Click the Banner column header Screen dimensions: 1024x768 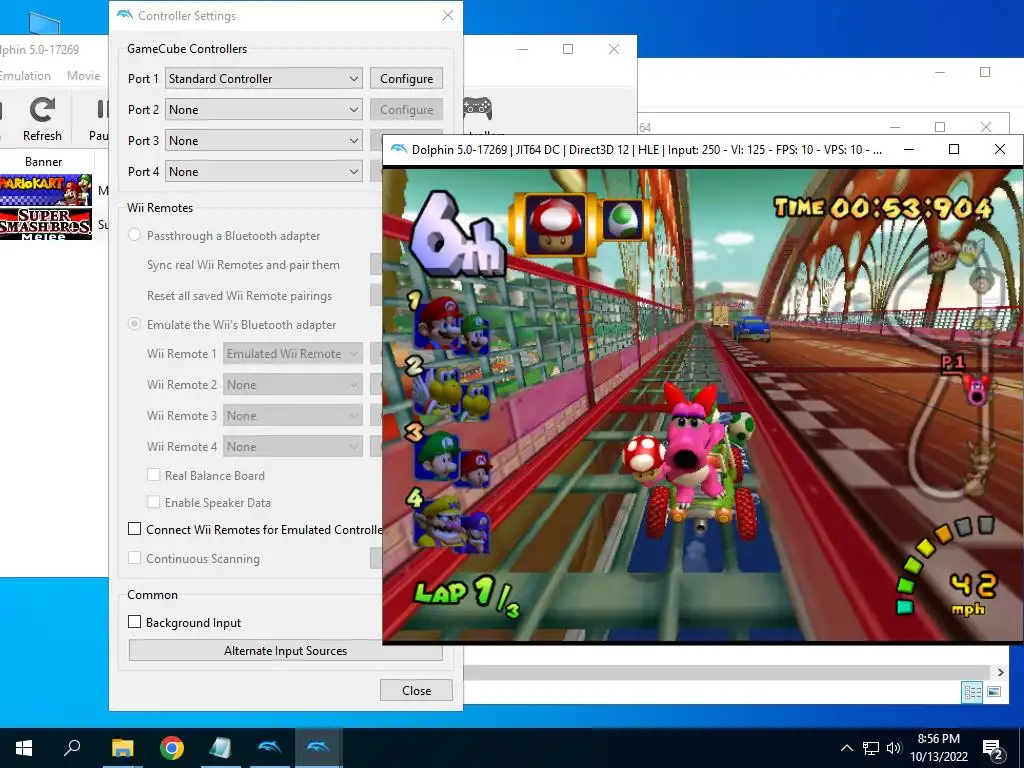point(44,161)
